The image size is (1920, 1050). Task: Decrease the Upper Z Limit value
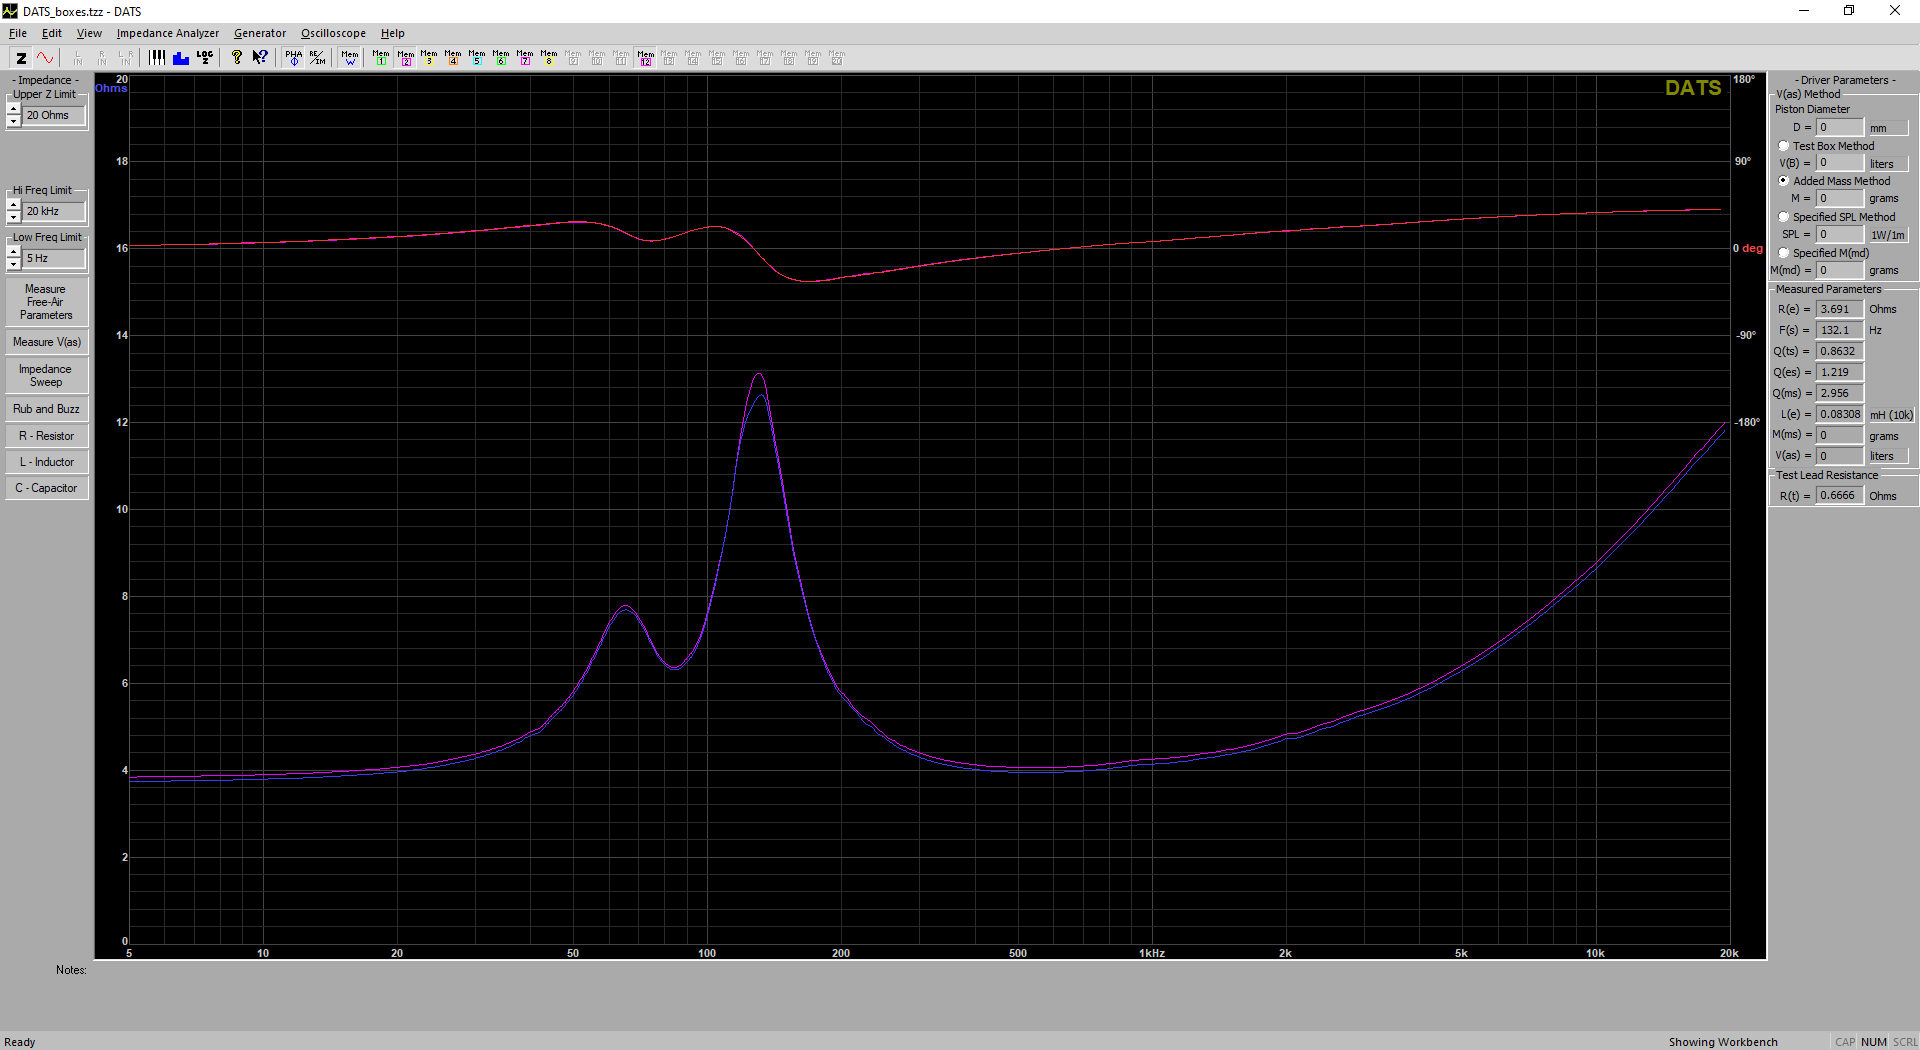click(x=14, y=121)
